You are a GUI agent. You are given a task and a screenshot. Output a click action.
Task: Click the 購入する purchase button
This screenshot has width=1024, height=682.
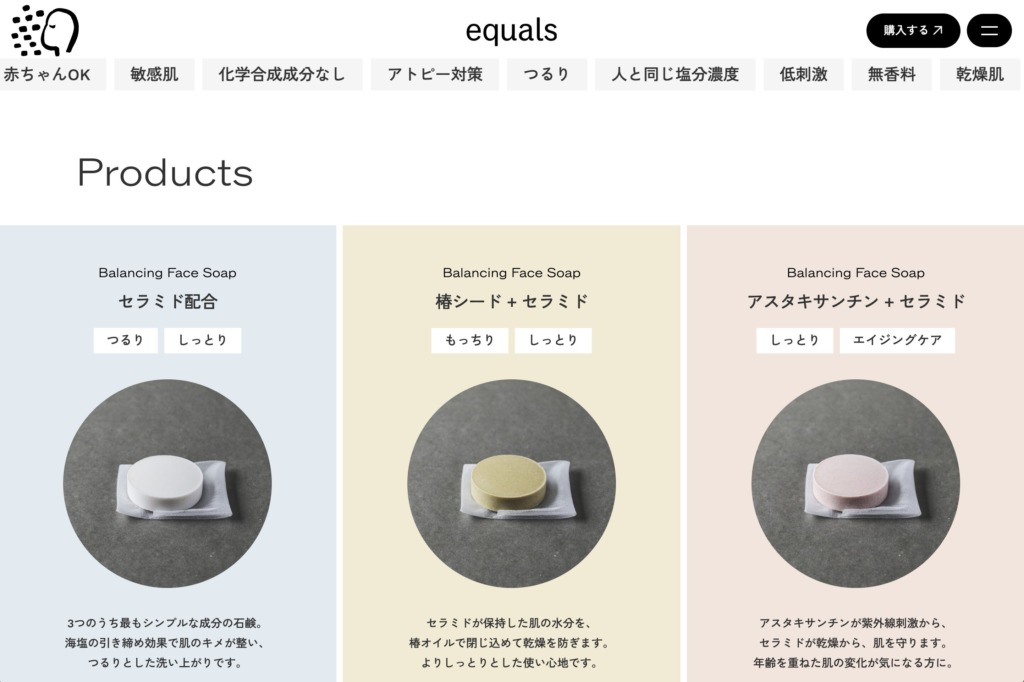click(912, 30)
